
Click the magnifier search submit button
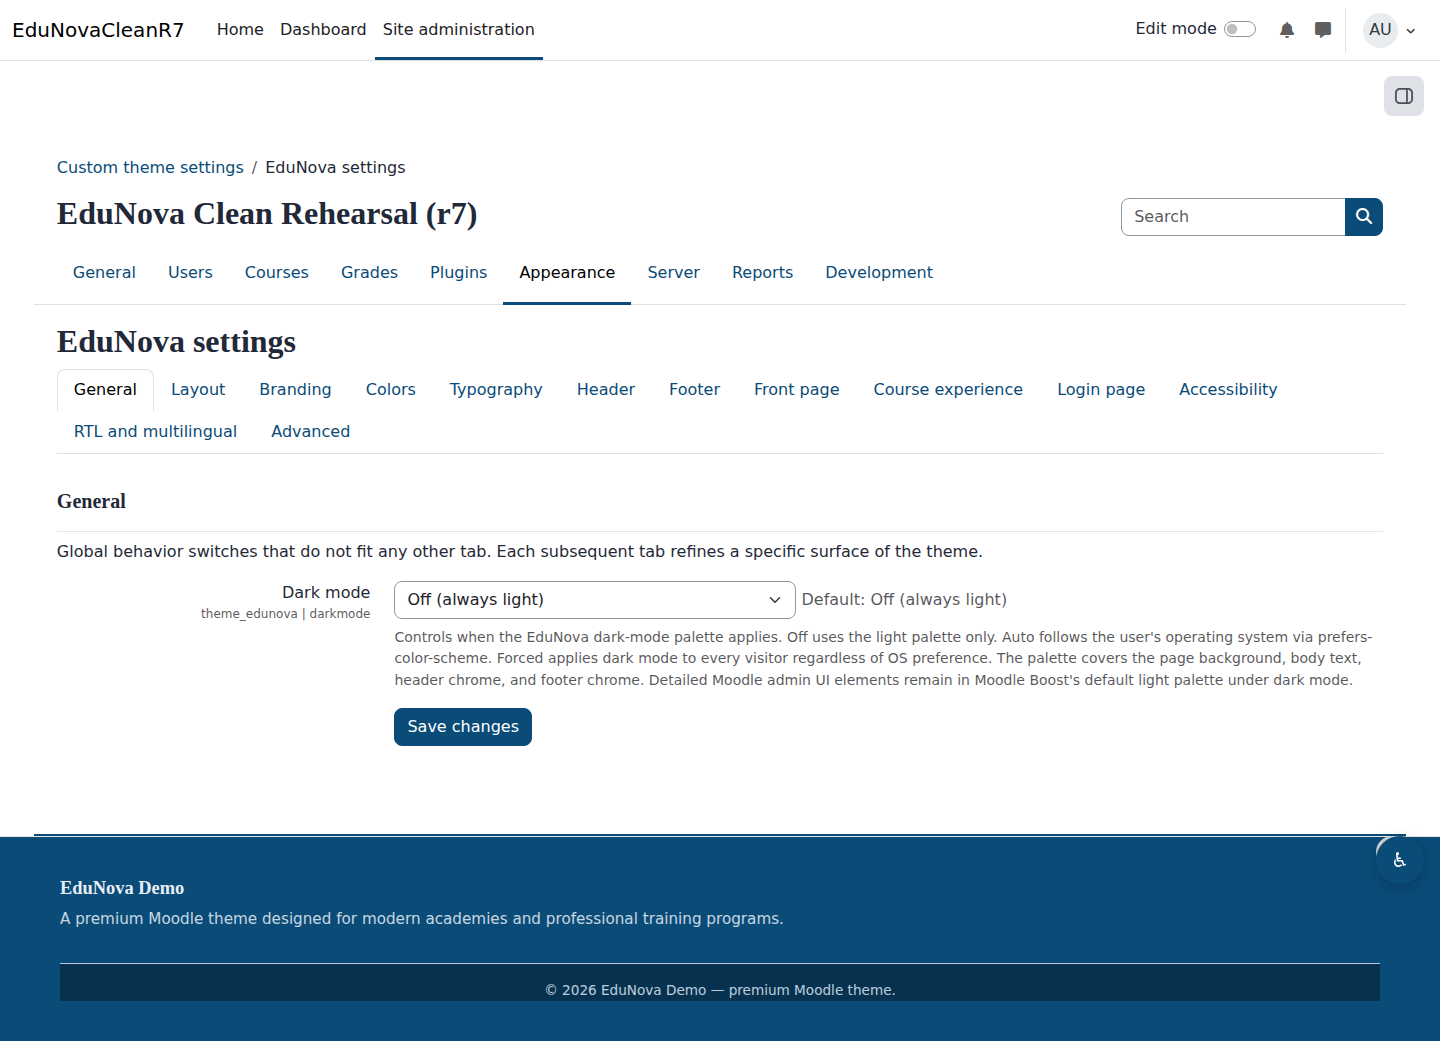(1364, 217)
